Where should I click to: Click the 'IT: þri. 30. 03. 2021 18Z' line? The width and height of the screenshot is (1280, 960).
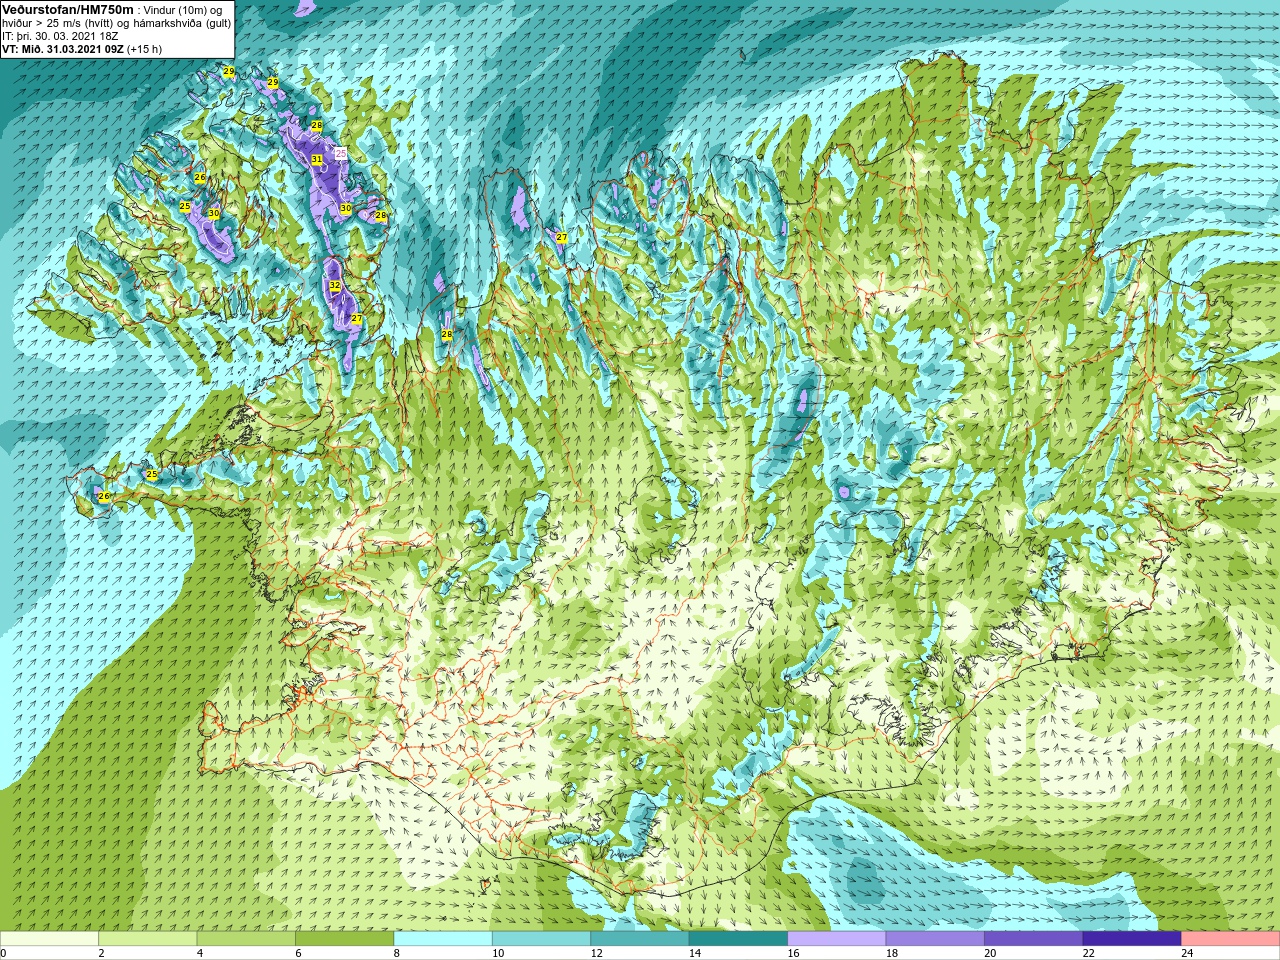pos(60,36)
